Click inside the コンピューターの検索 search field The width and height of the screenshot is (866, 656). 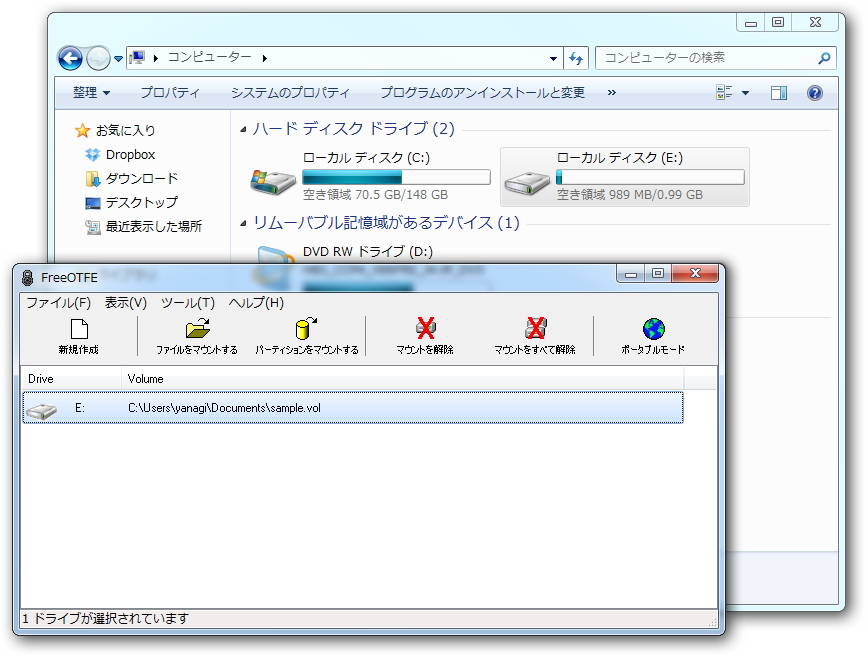tap(700, 58)
